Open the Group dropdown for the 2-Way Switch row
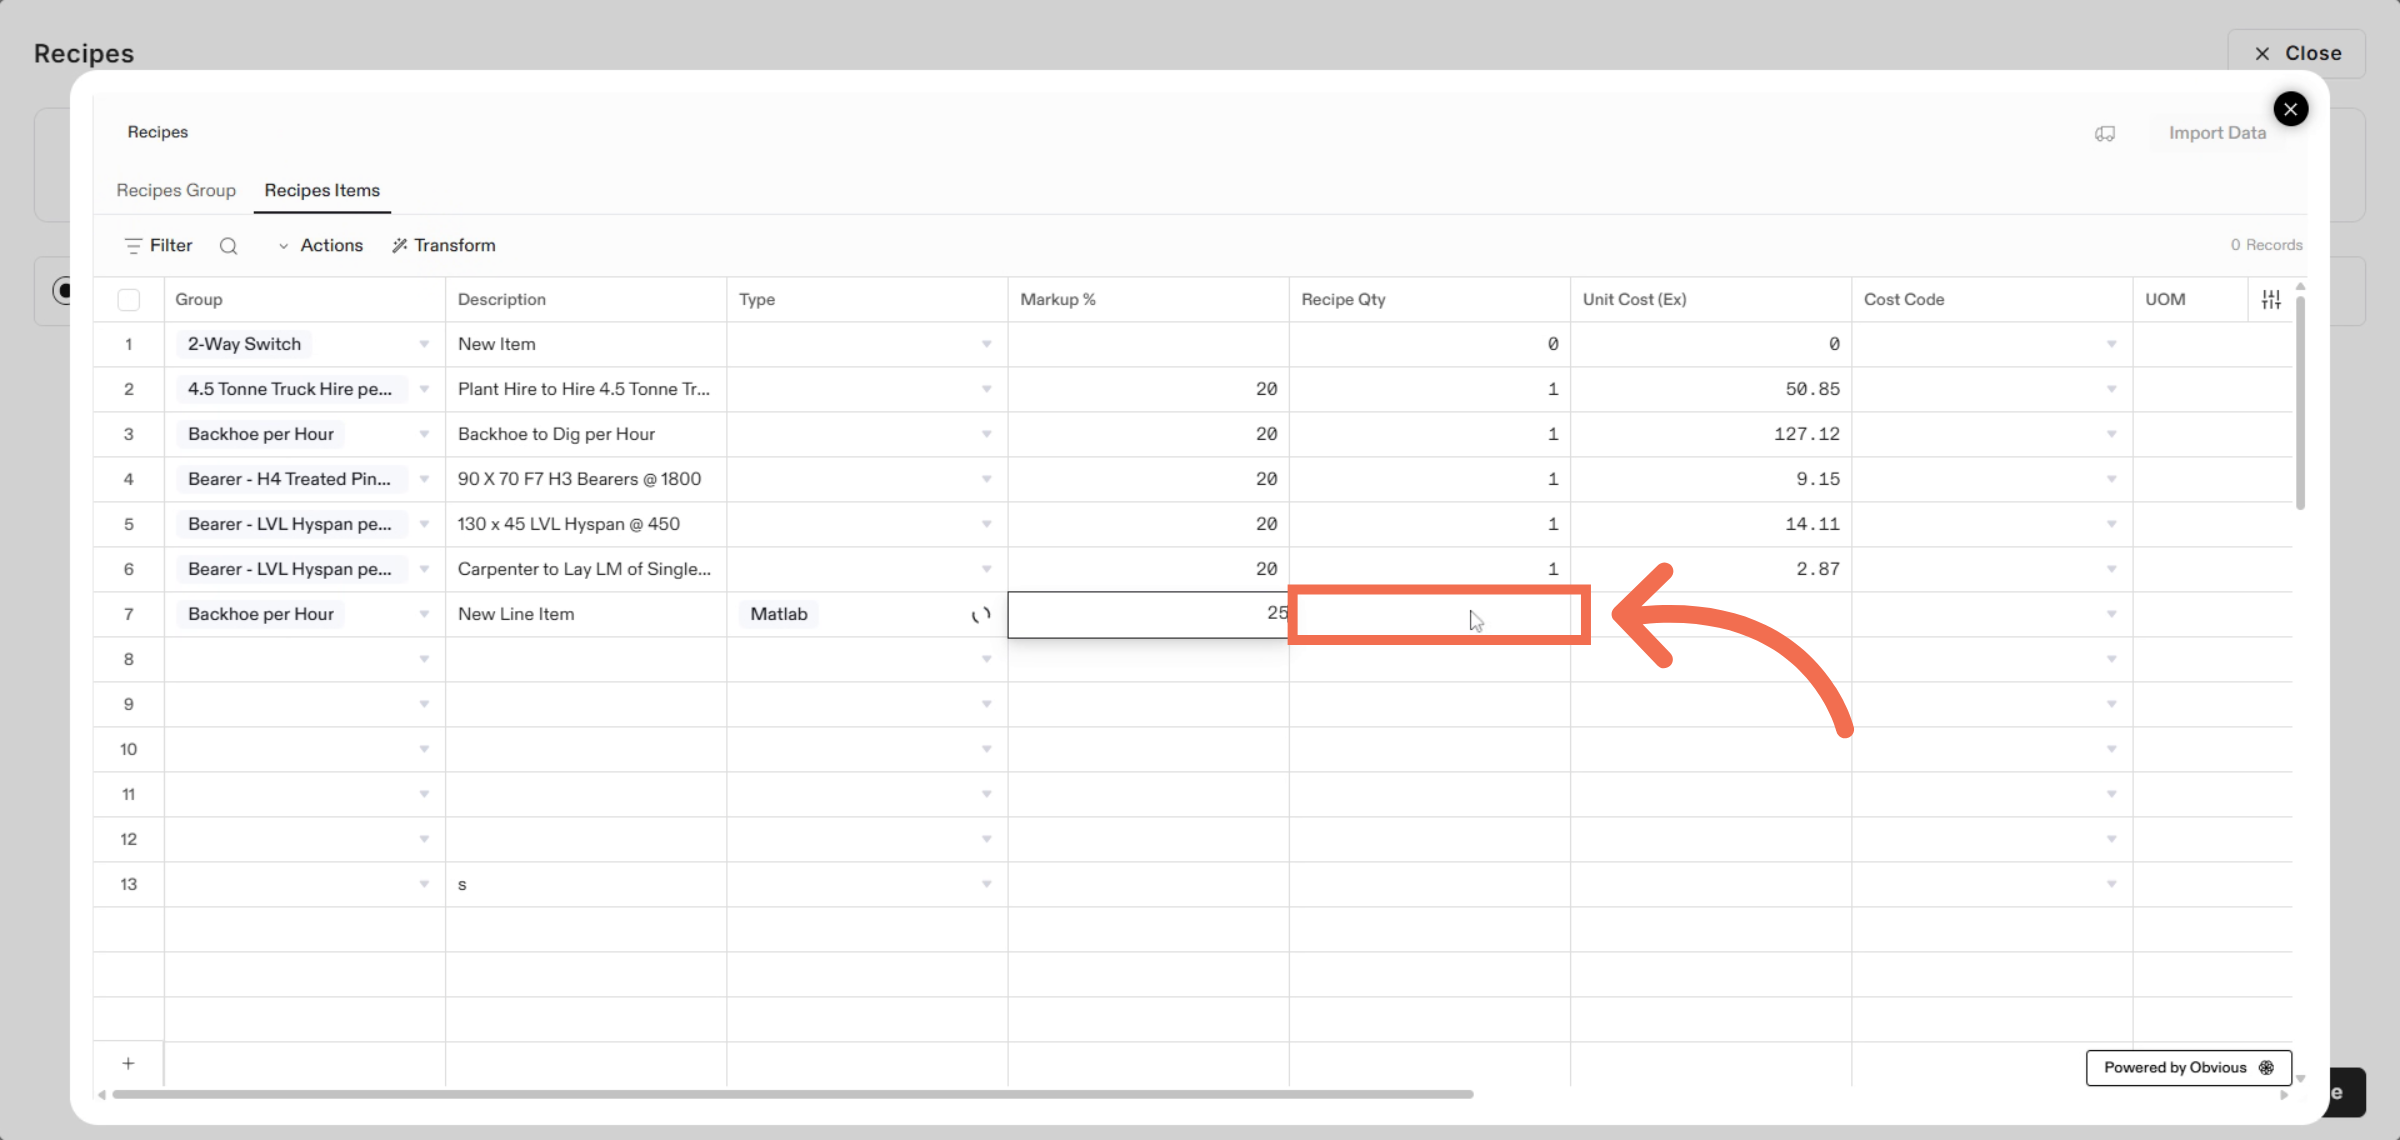The image size is (2400, 1140). (423, 343)
